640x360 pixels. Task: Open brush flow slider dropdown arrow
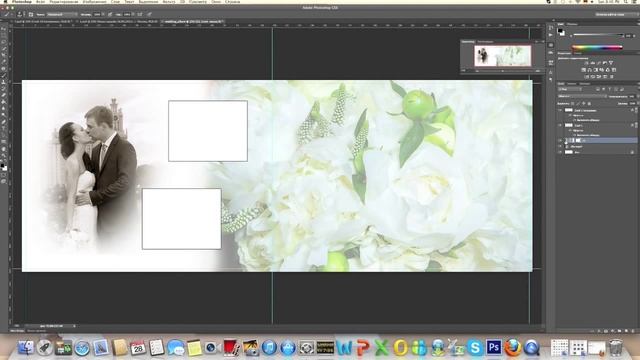pyautogui.click(x=133, y=14)
